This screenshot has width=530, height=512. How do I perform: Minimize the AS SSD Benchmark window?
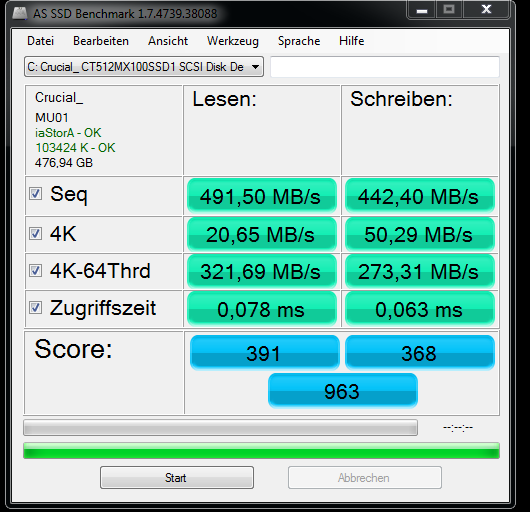[421, 10]
